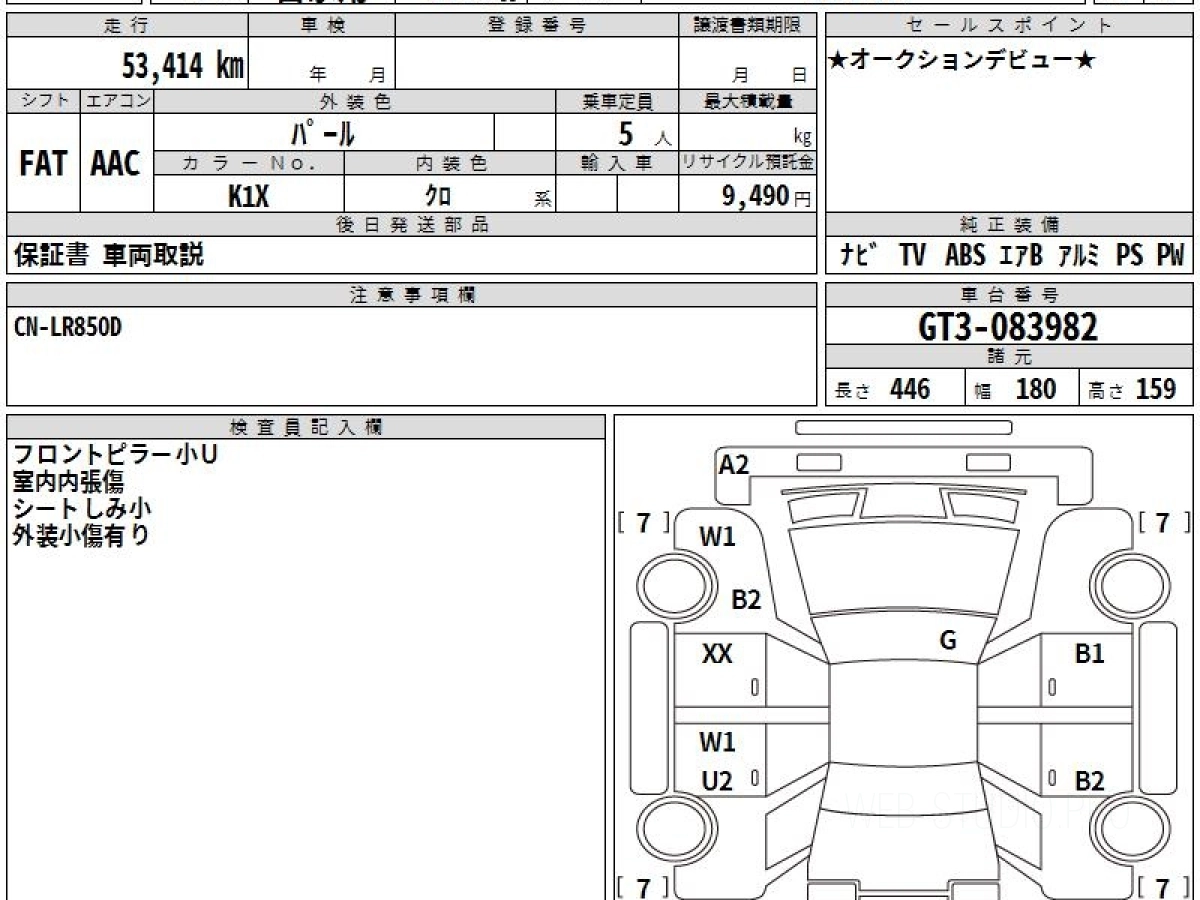The image size is (1200, 900).
Task: Click the ★オークションデビュー★ sales note
Action: 963,61
